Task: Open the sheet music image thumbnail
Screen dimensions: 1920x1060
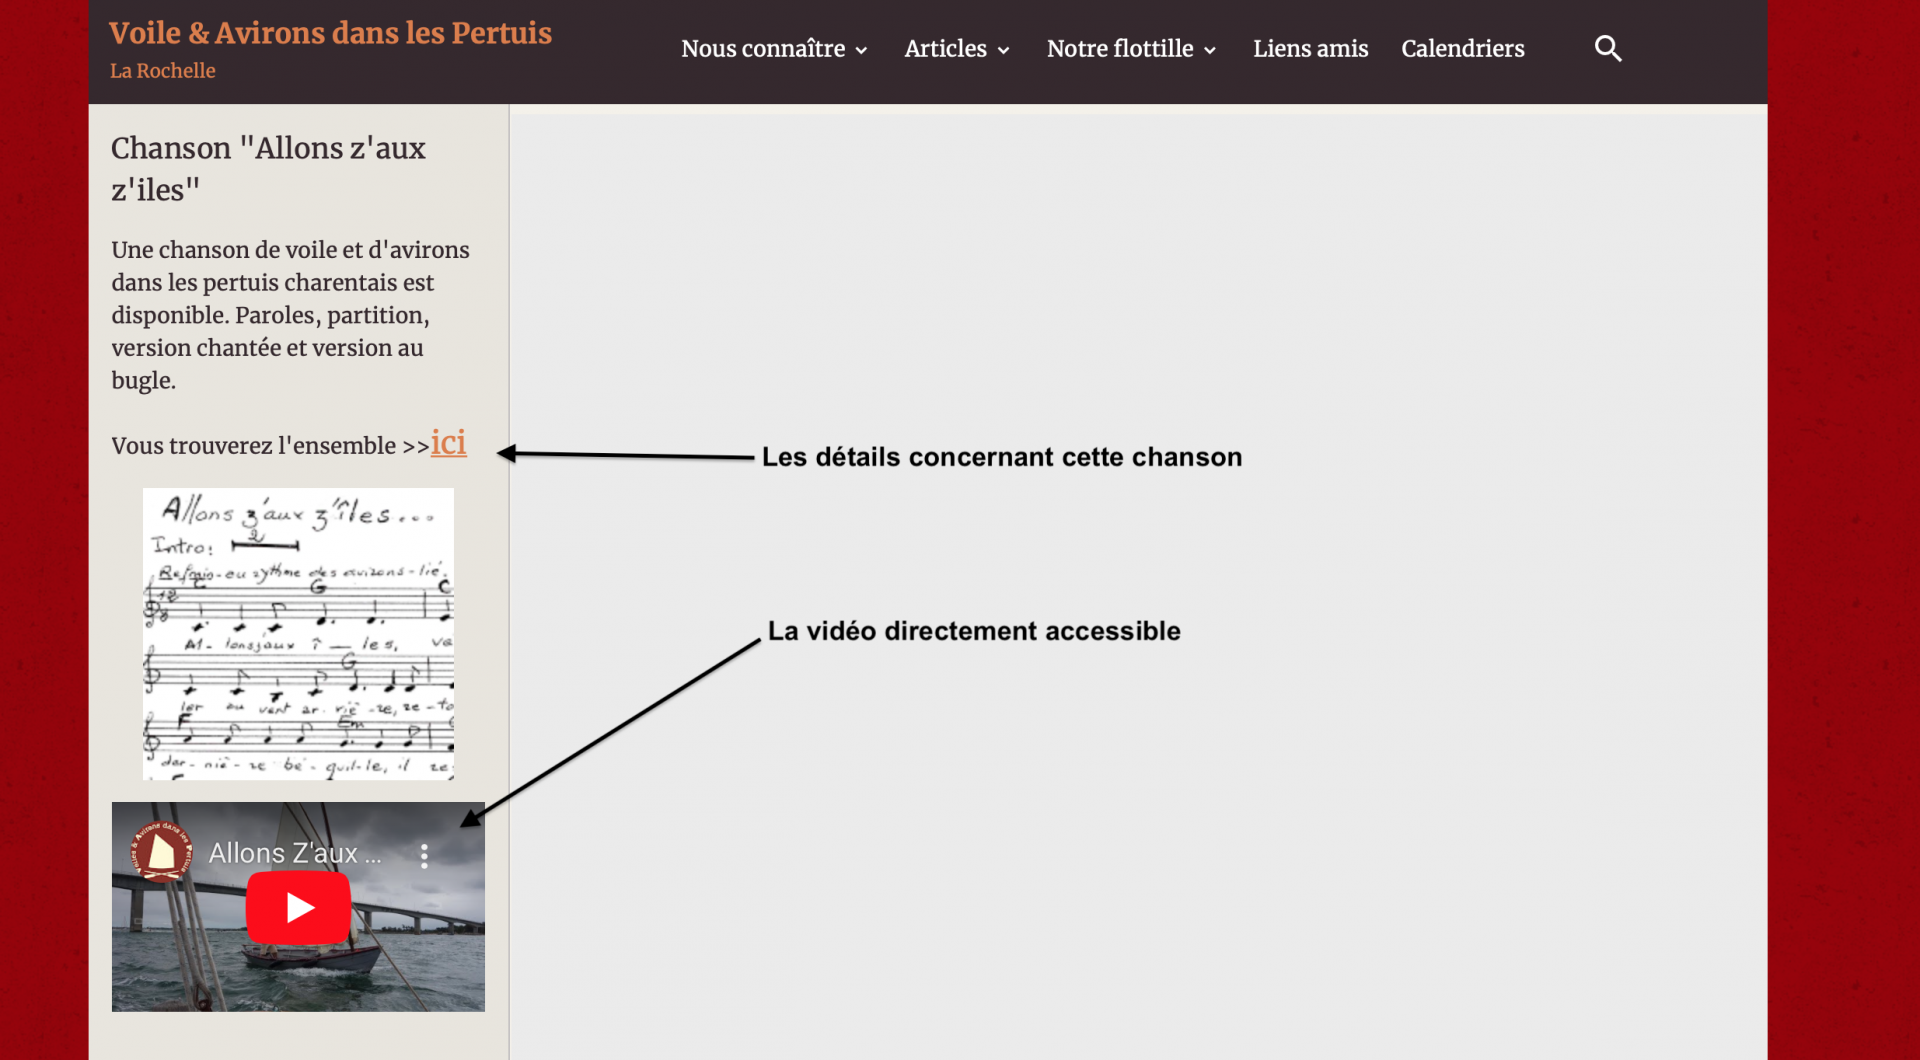Action: (x=298, y=634)
